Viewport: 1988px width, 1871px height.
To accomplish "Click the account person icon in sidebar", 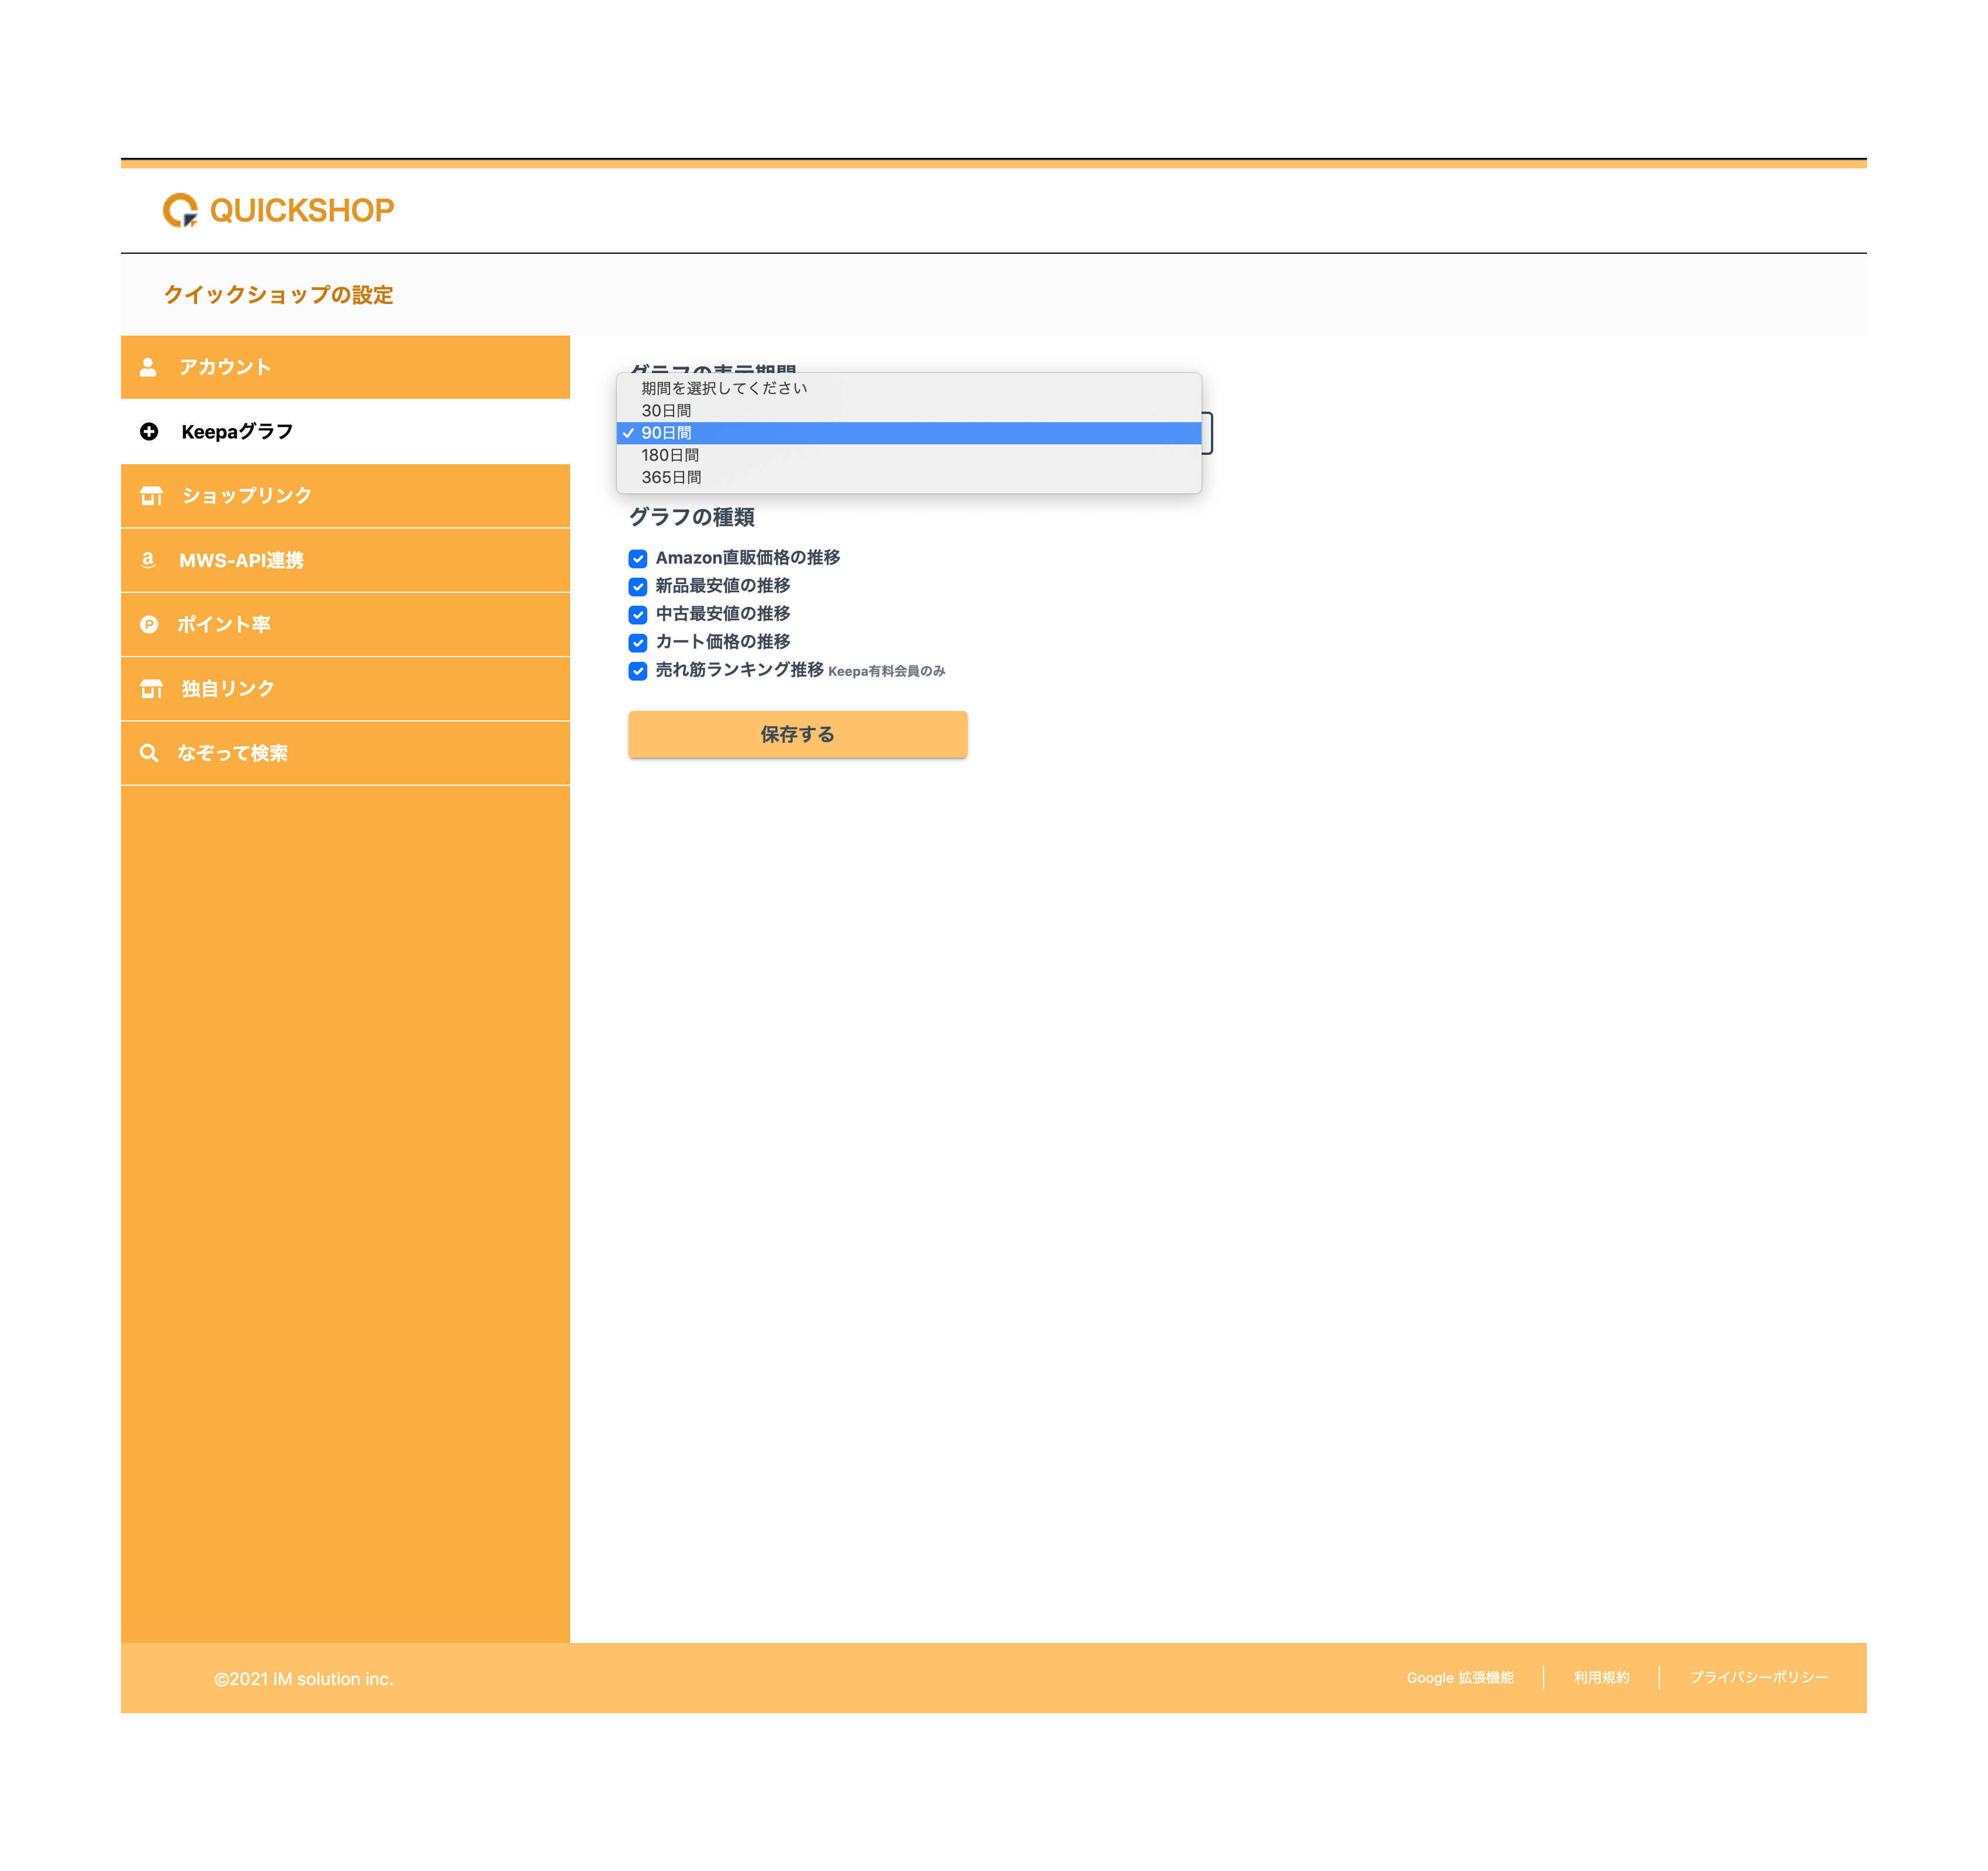I will pos(148,367).
